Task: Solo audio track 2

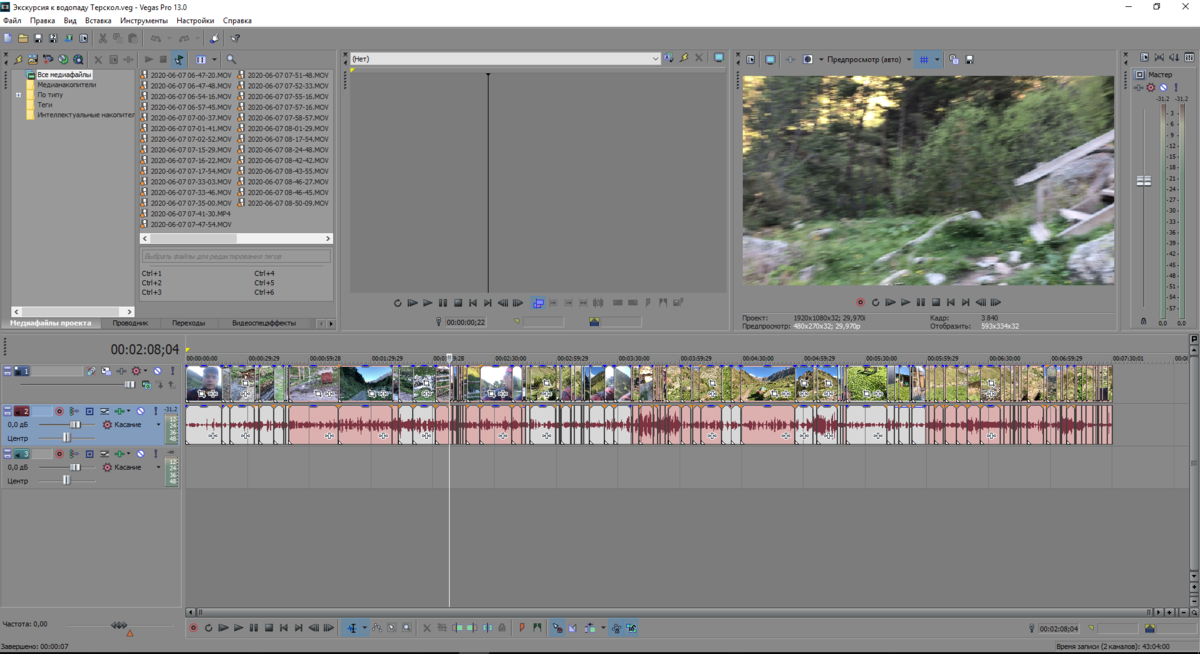Action: tap(156, 411)
